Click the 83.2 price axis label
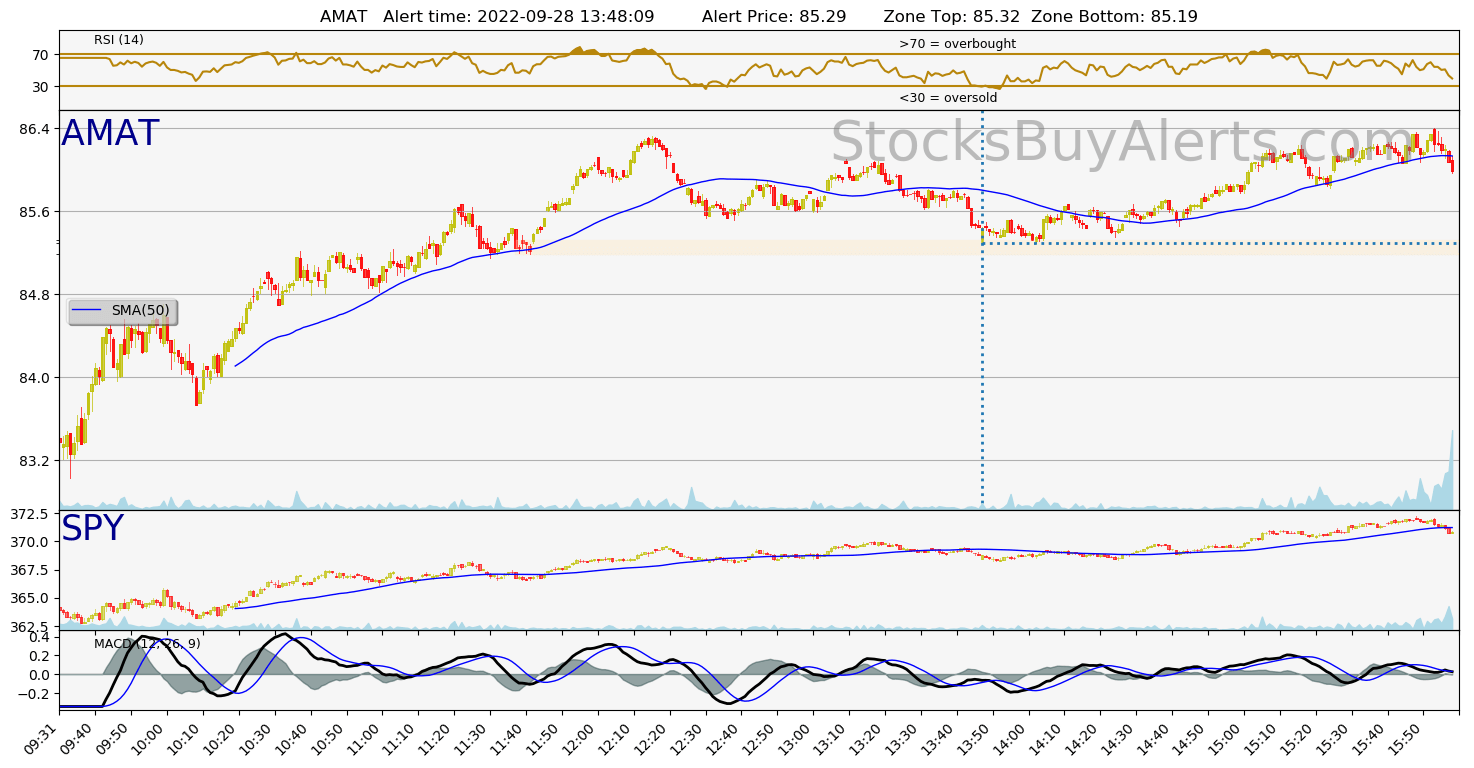This screenshot has height=768, width=1474. point(34,461)
